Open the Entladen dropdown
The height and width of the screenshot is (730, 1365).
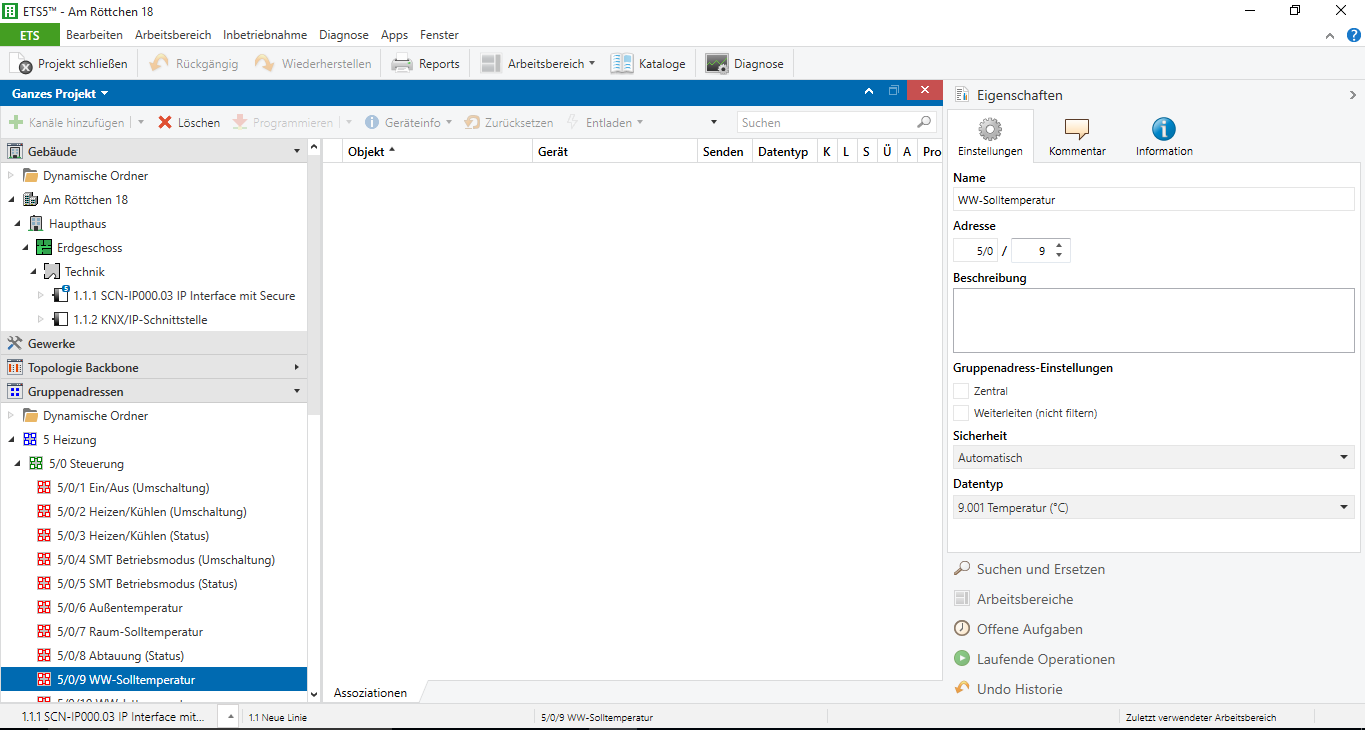click(604, 122)
